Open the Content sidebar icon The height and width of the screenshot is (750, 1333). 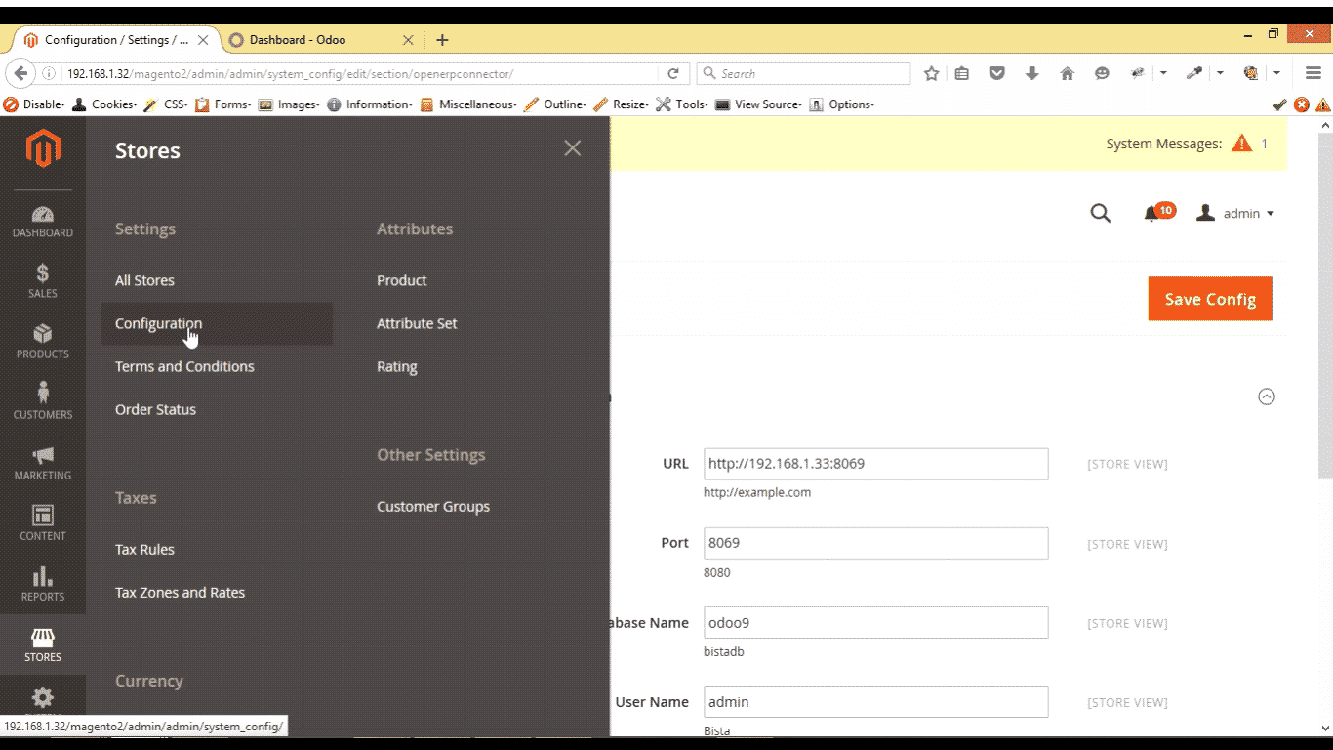[43, 523]
